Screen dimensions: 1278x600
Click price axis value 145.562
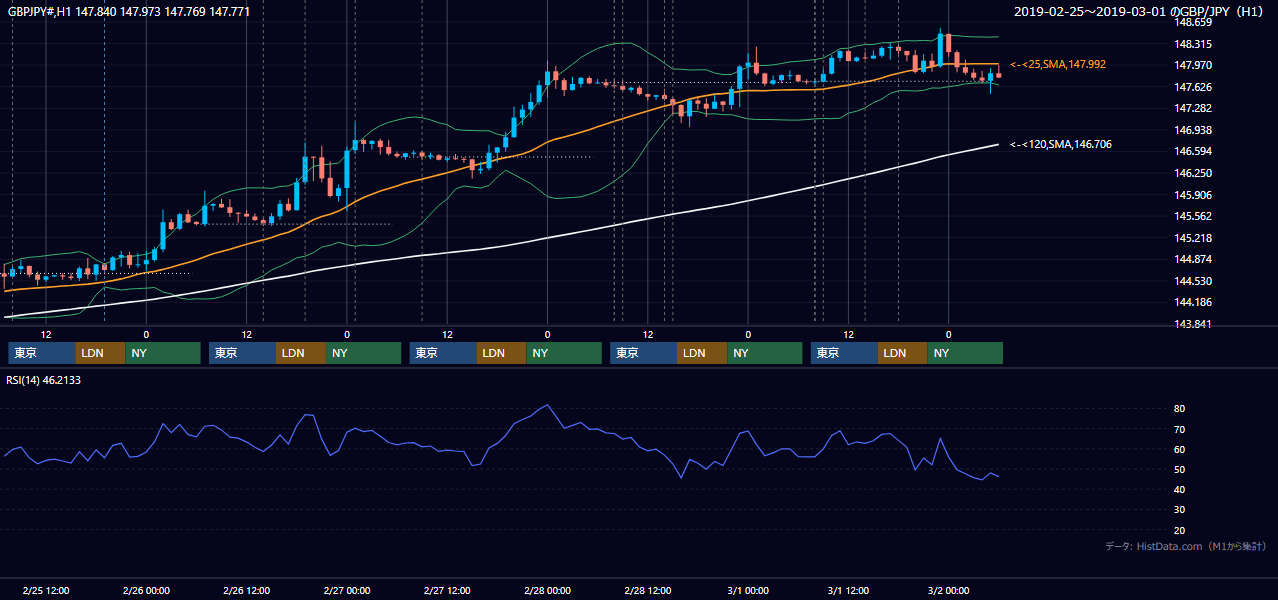[1194, 216]
